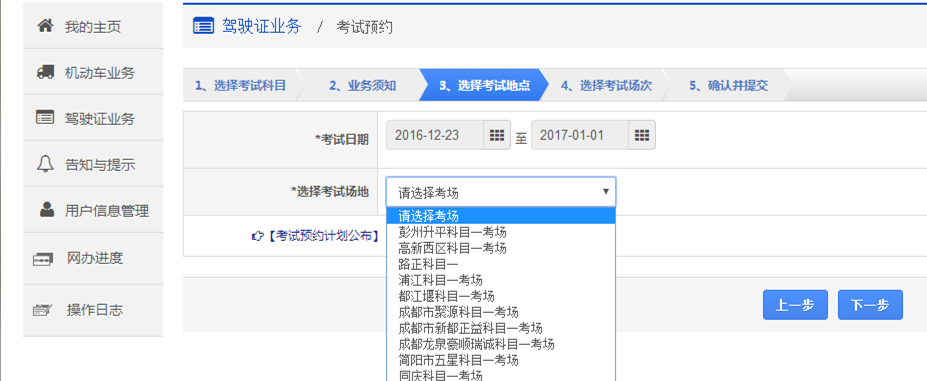
Task: Click the bell icon for 告知与提示
Action: tap(45, 163)
